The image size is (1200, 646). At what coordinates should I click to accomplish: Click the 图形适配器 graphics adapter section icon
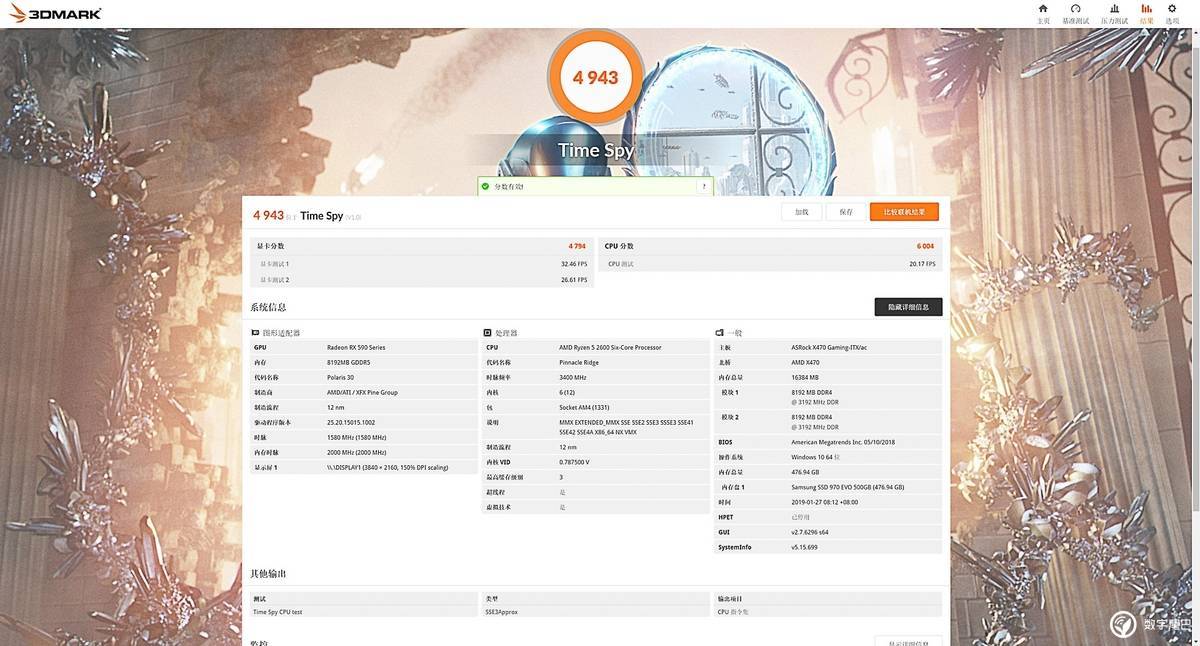click(255, 332)
